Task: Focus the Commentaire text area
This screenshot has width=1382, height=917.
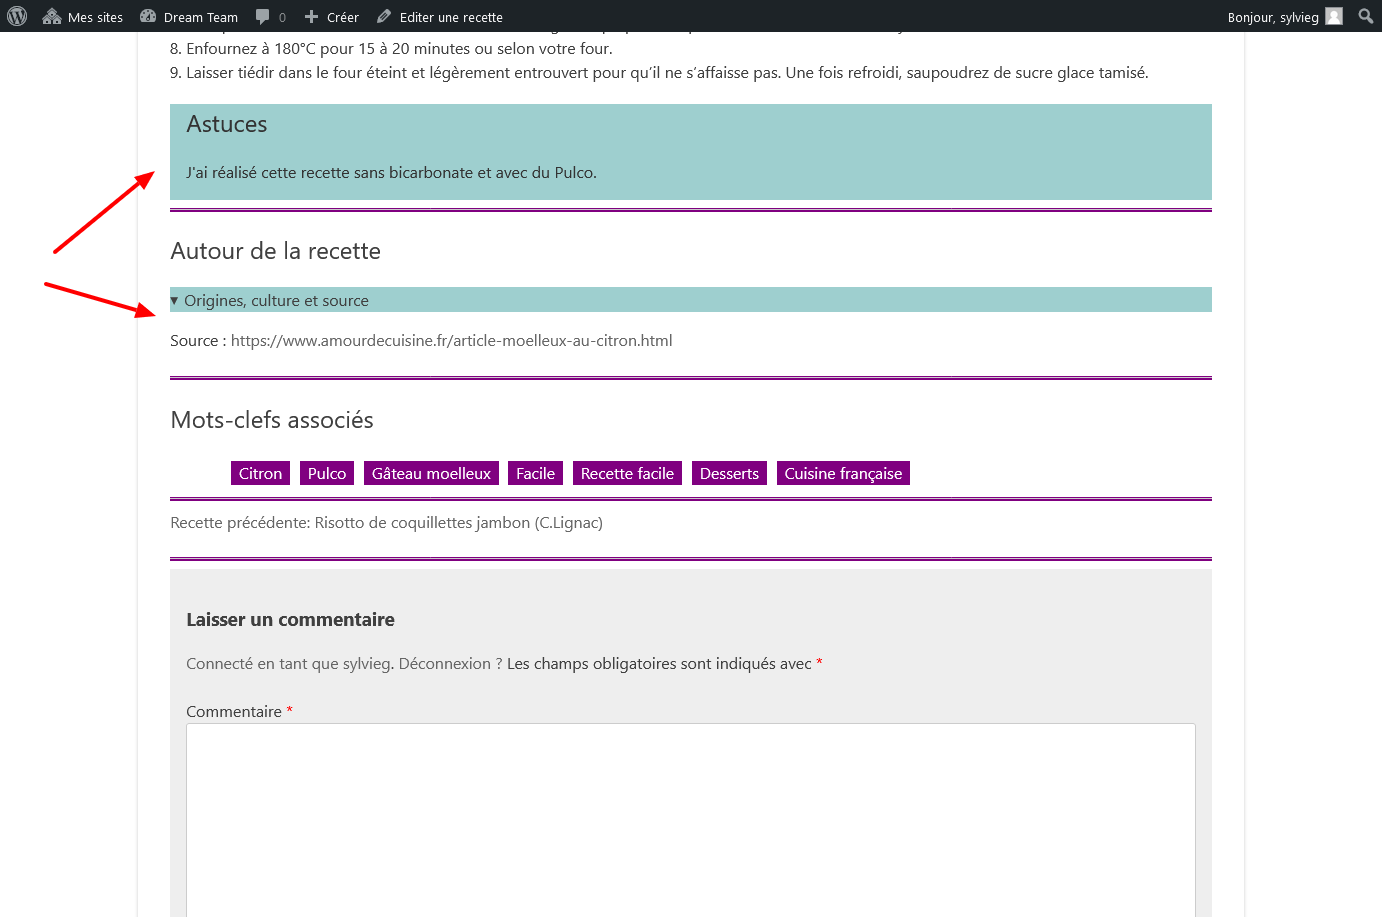Action: click(x=690, y=820)
